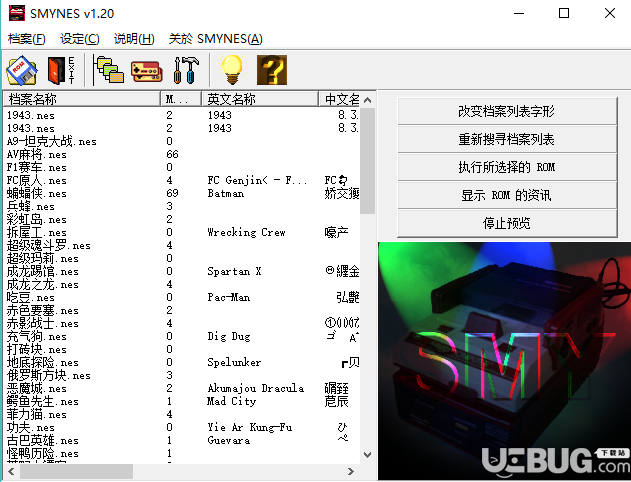631x482 pixels.
Task: Click the red door EXIT icon
Action: (x=61, y=70)
